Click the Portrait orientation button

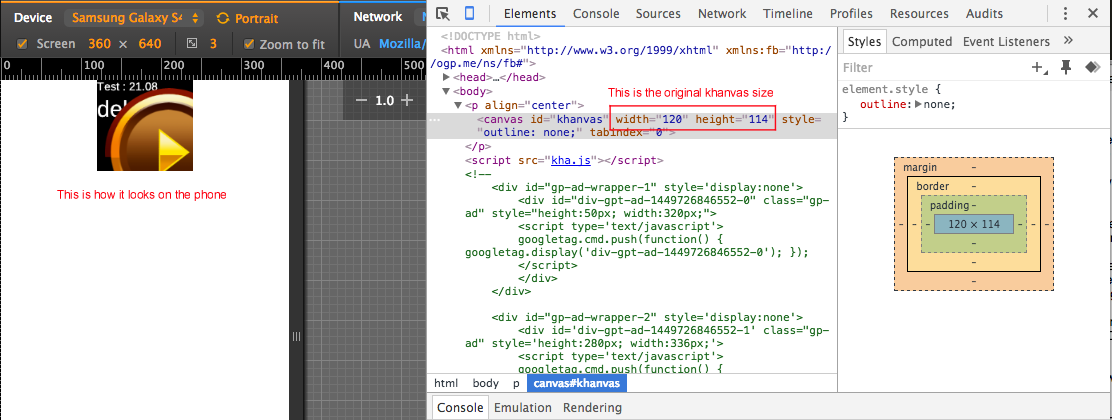[247, 18]
